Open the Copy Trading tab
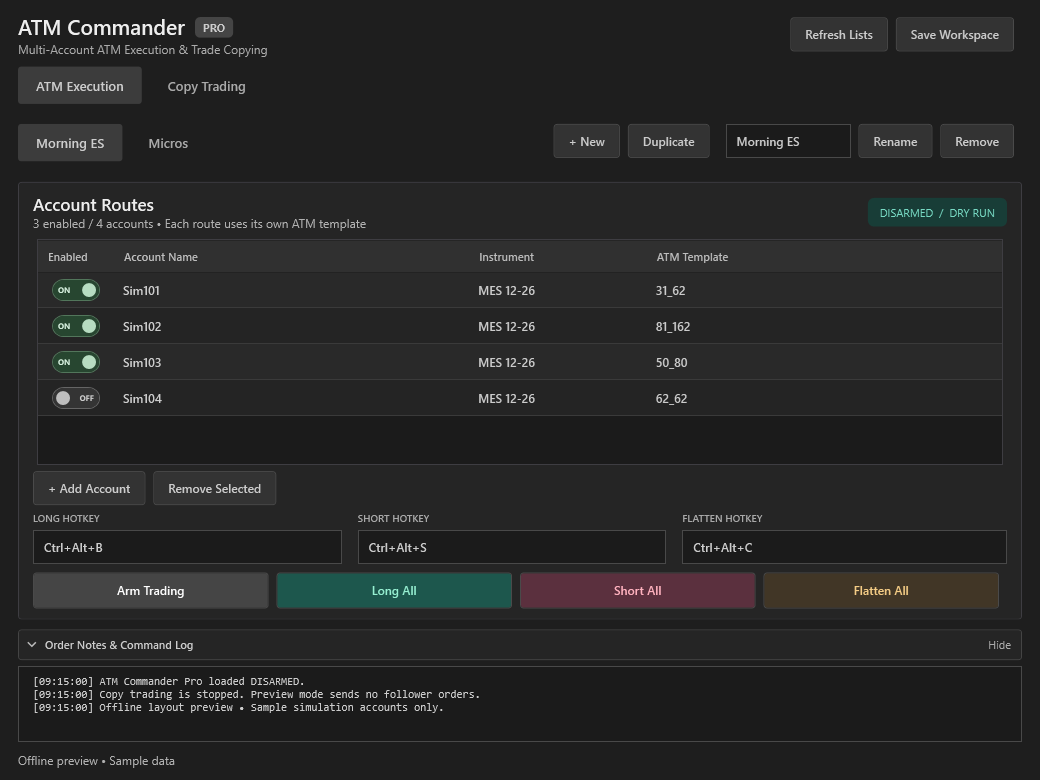The image size is (1040, 780). tap(206, 86)
